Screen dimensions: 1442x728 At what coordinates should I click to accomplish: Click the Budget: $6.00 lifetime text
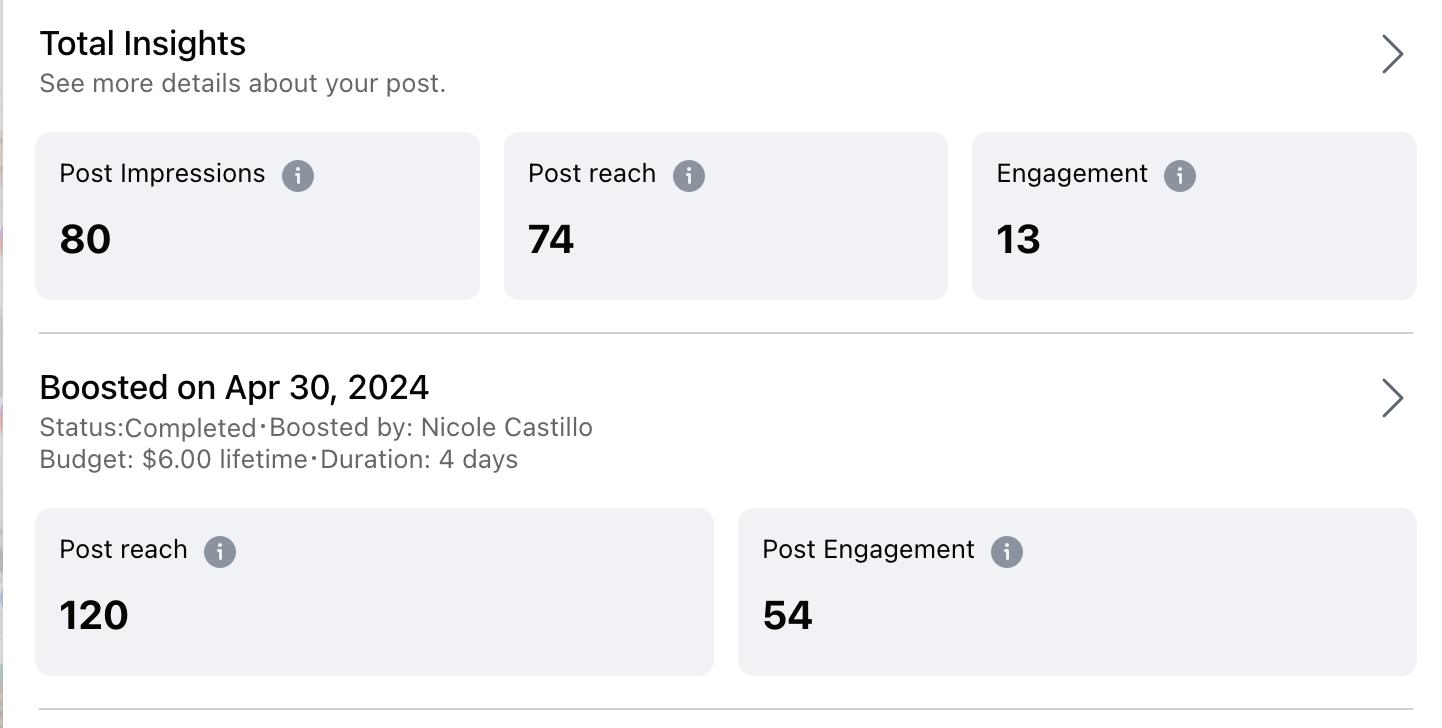(x=173, y=460)
